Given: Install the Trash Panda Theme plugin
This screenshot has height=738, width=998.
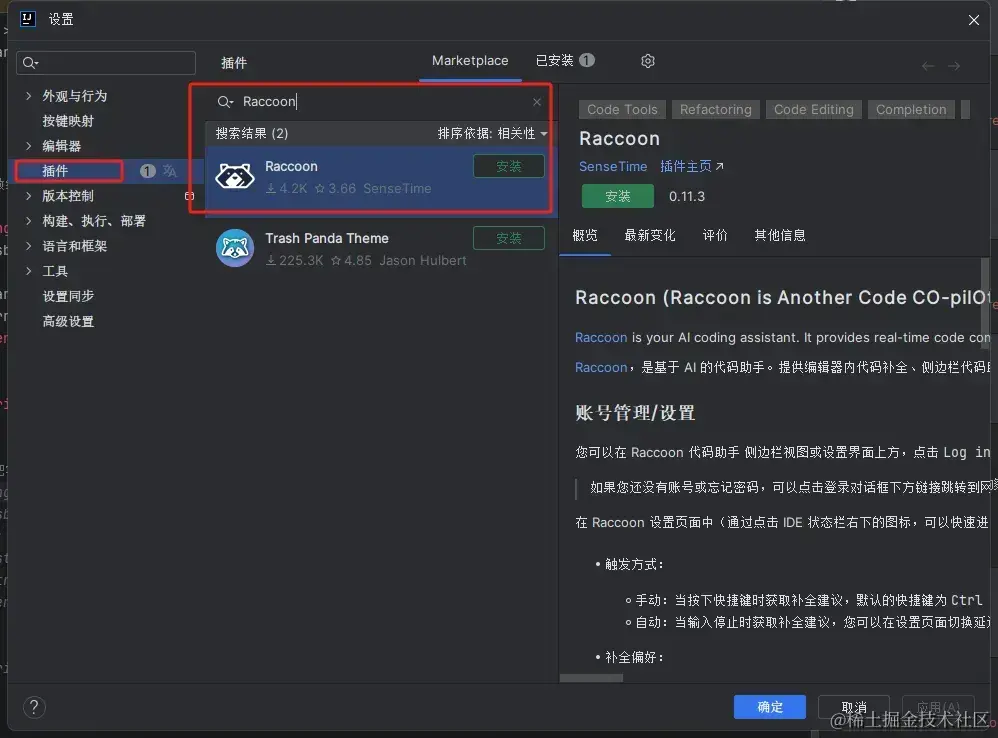Looking at the screenshot, I should point(509,239).
